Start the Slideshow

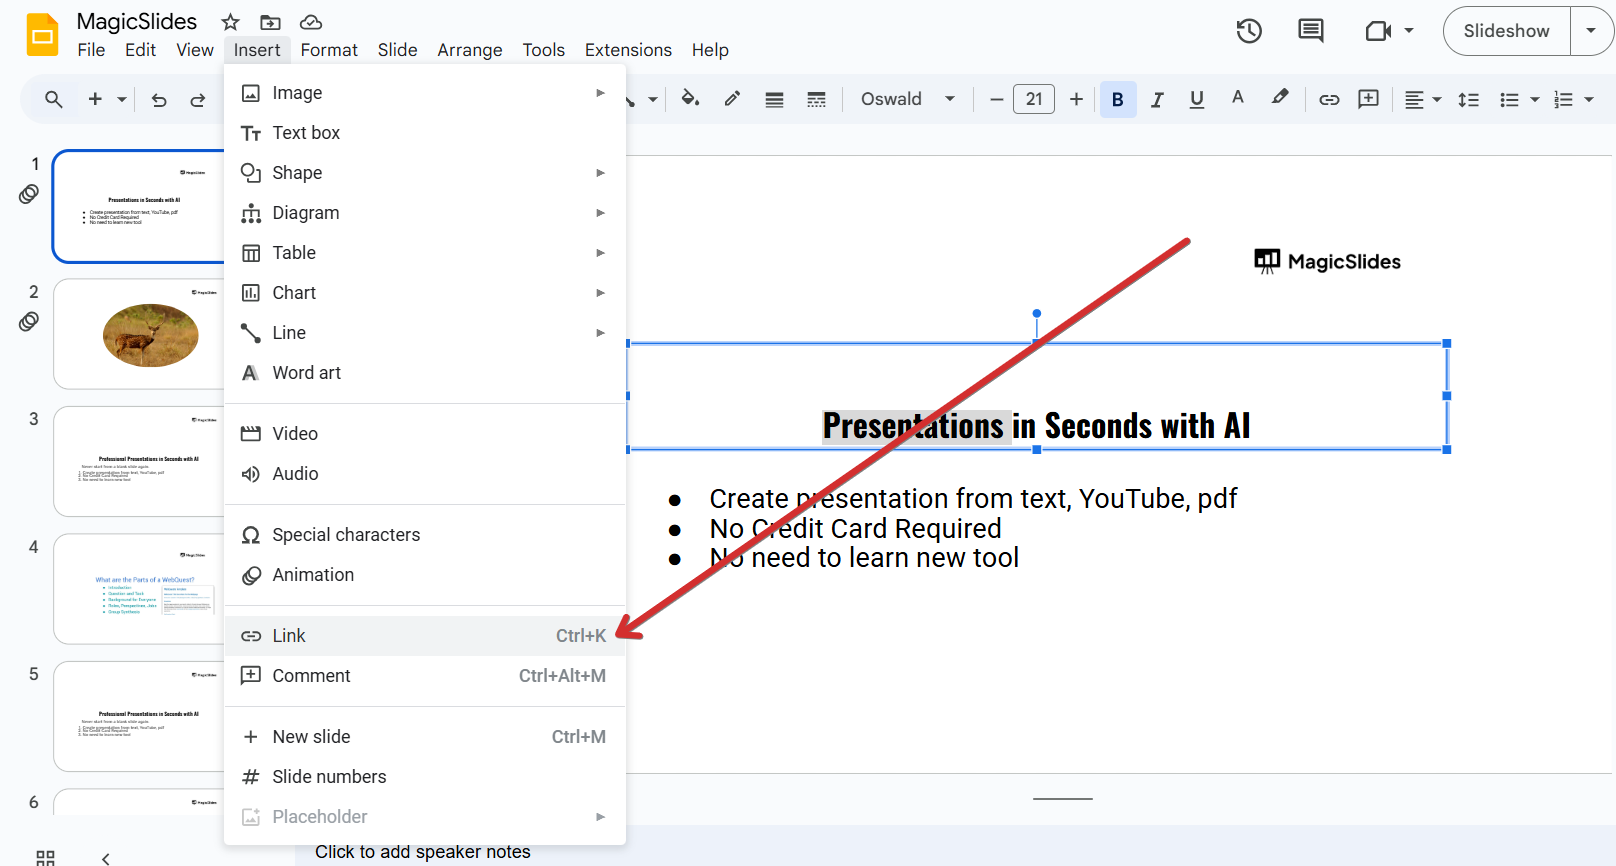click(1506, 31)
